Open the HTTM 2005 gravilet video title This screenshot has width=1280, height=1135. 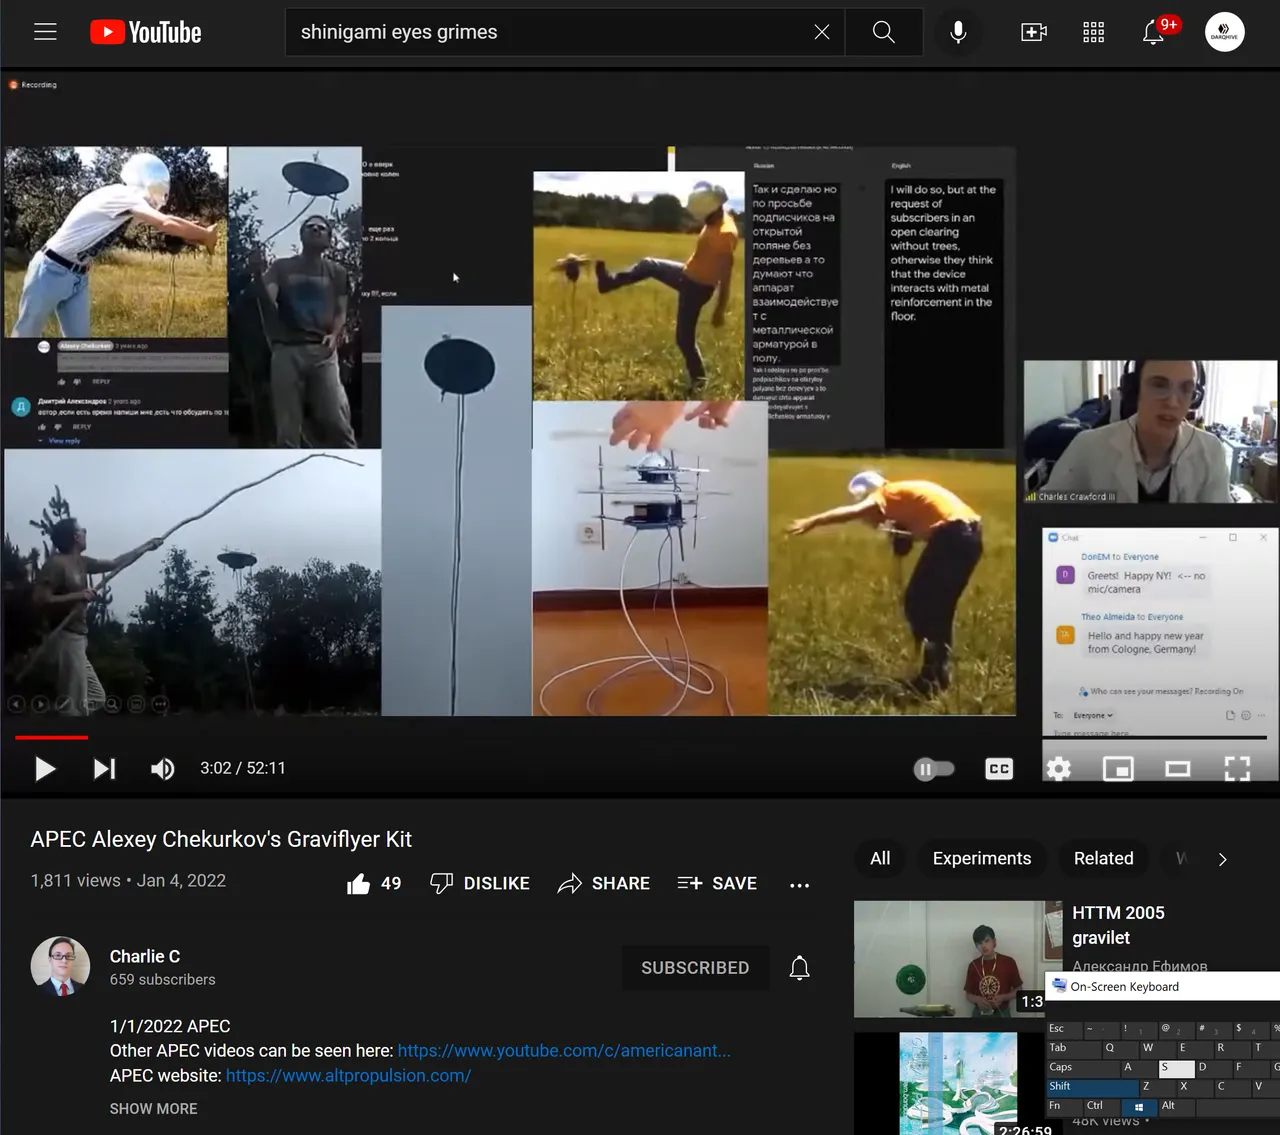(x=1118, y=925)
